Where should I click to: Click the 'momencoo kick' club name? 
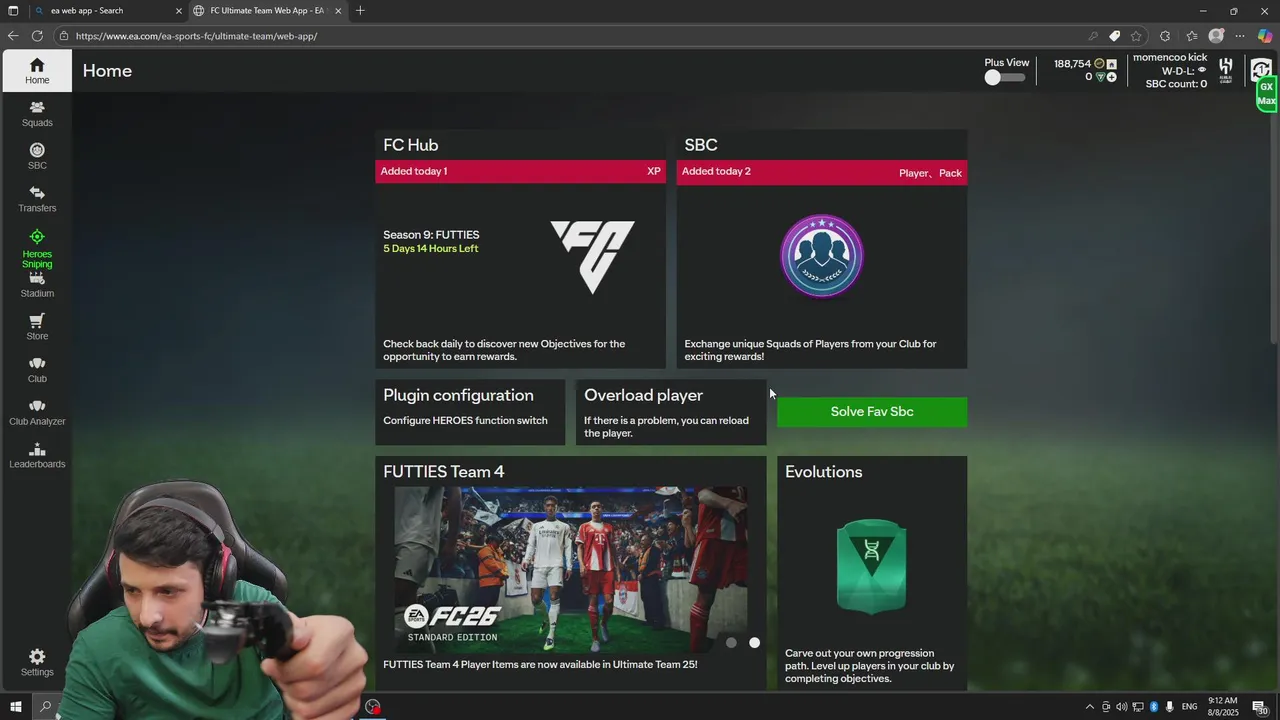(1170, 57)
